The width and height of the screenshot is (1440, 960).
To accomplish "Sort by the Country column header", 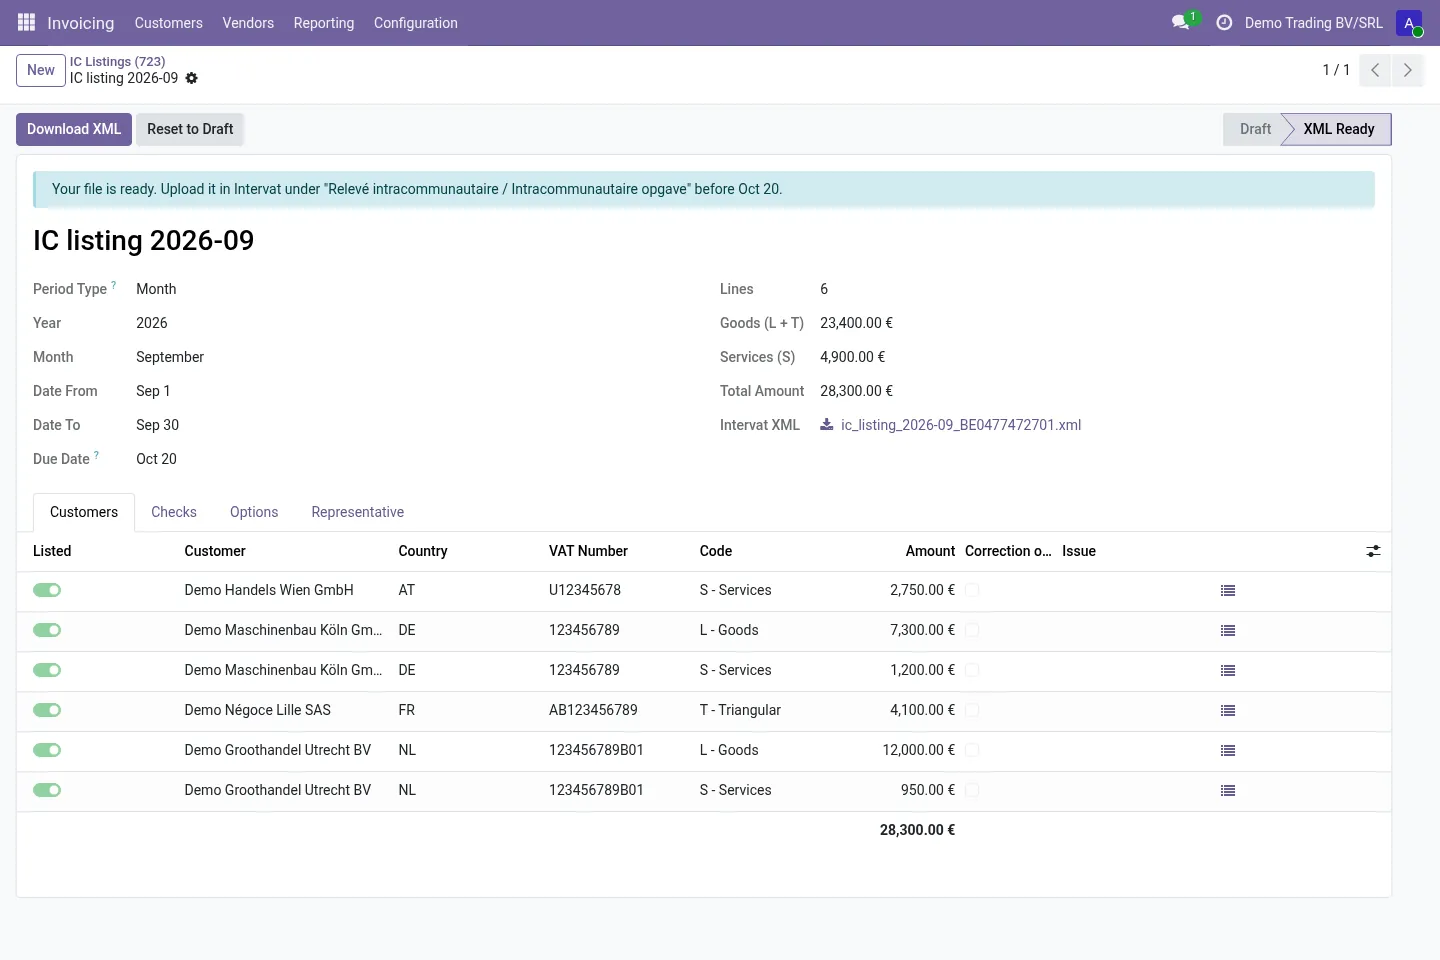I will point(423,551).
